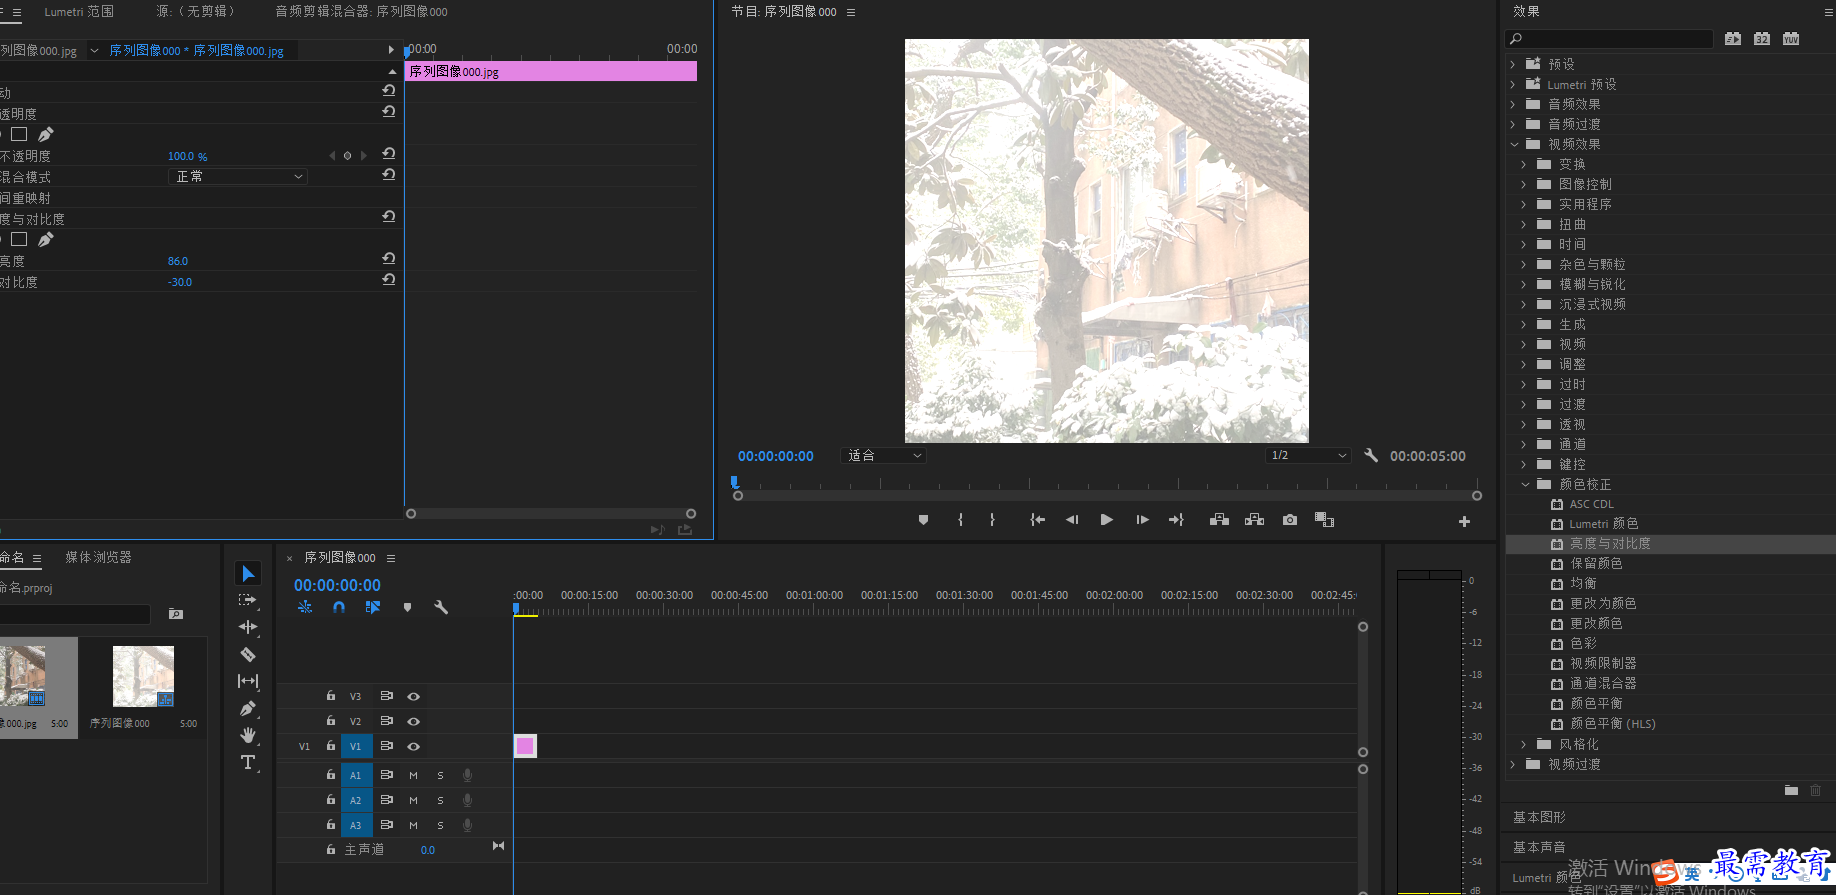Select the 序列图像000 sequence thumbnail
1836x895 pixels.
pyautogui.click(x=143, y=676)
